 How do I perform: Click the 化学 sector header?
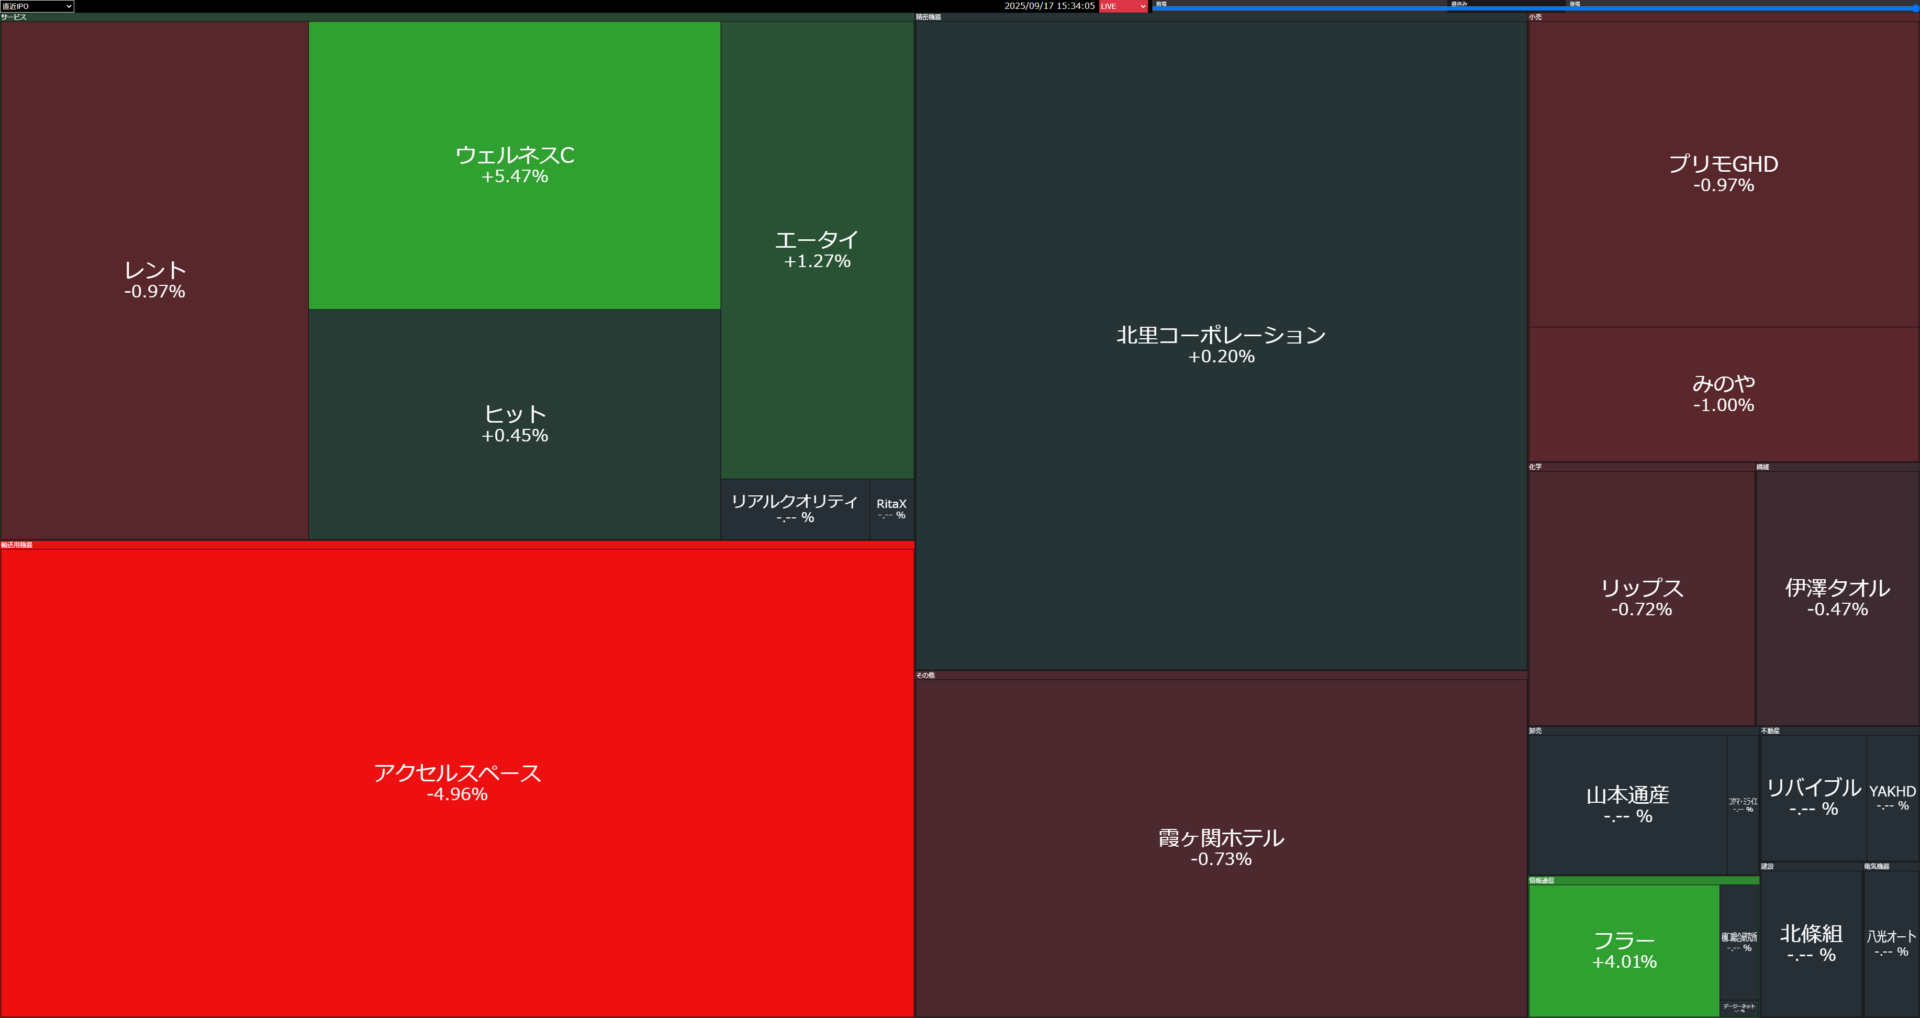pos(1641,467)
